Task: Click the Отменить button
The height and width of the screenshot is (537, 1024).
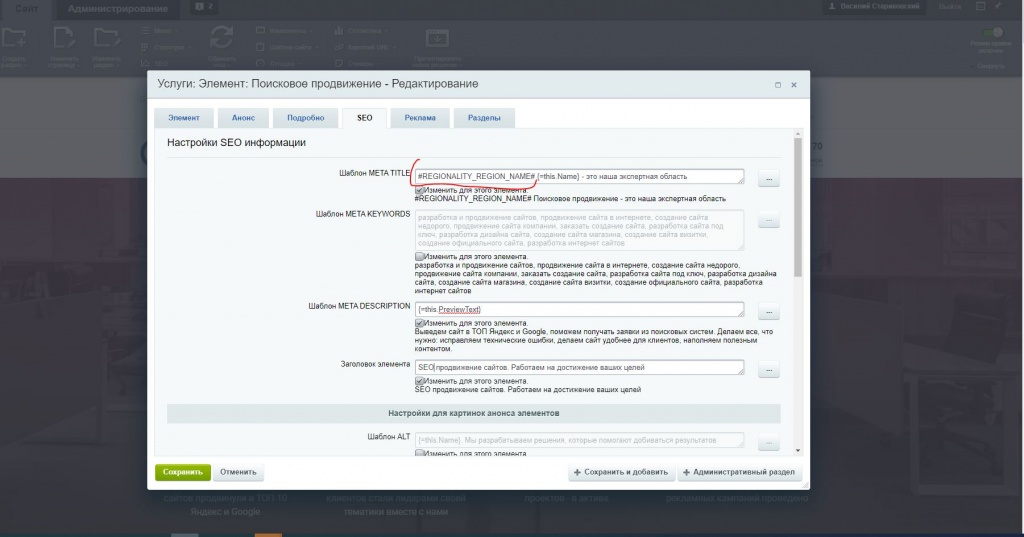Action: click(239, 472)
